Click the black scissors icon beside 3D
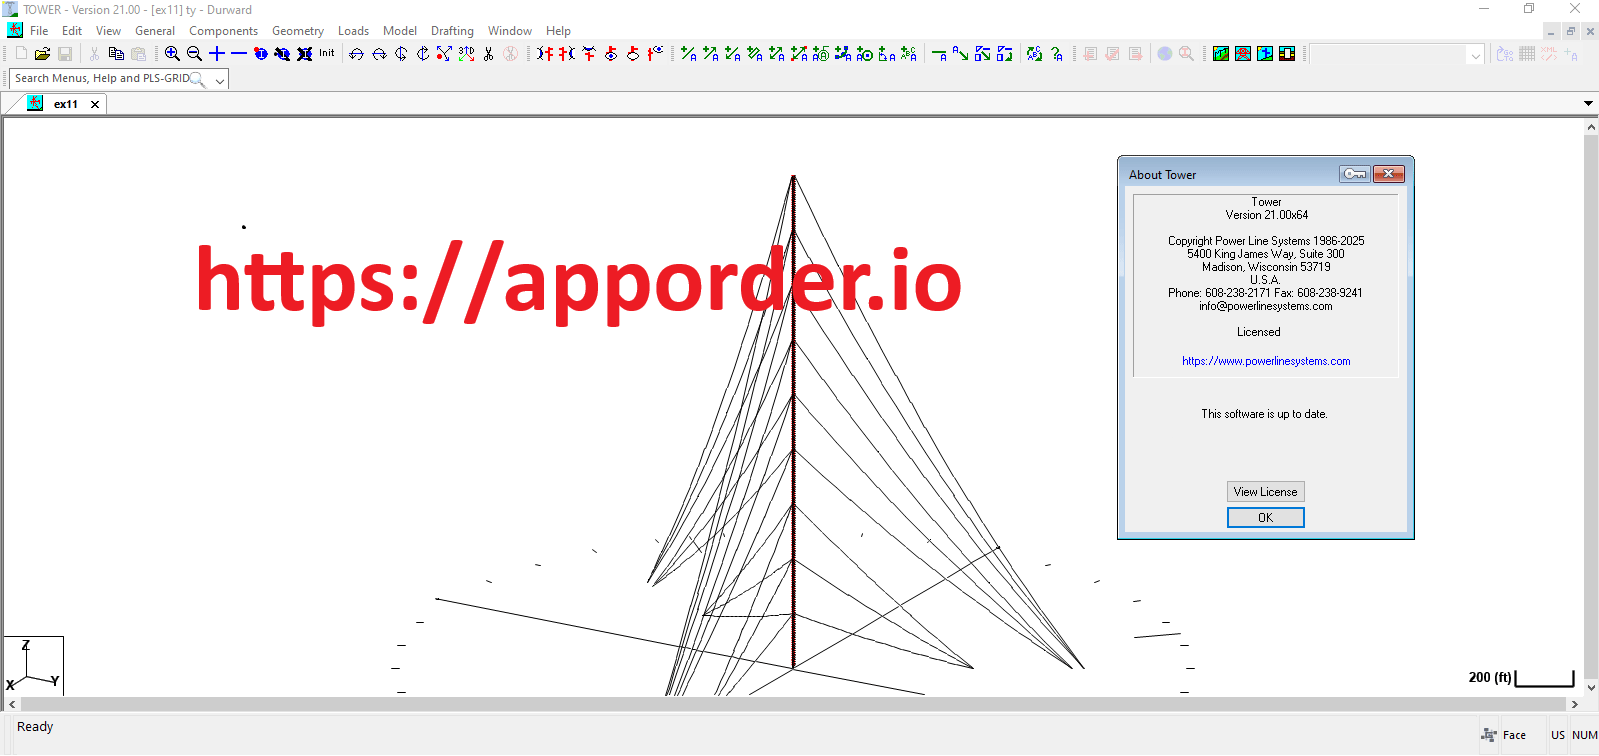1599x756 pixels. (488, 54)
